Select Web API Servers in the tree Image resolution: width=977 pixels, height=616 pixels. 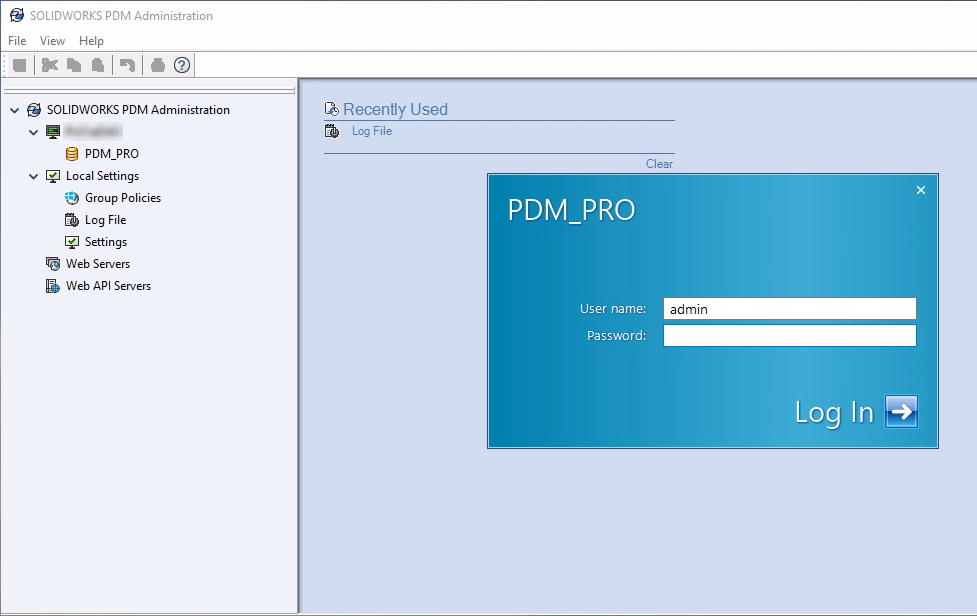[x=108, y=286]
